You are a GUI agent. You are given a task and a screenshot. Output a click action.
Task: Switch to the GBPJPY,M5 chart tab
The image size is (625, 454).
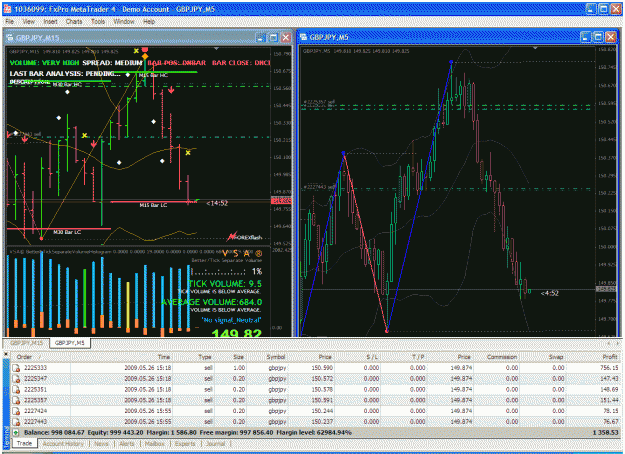coord(70,343)
